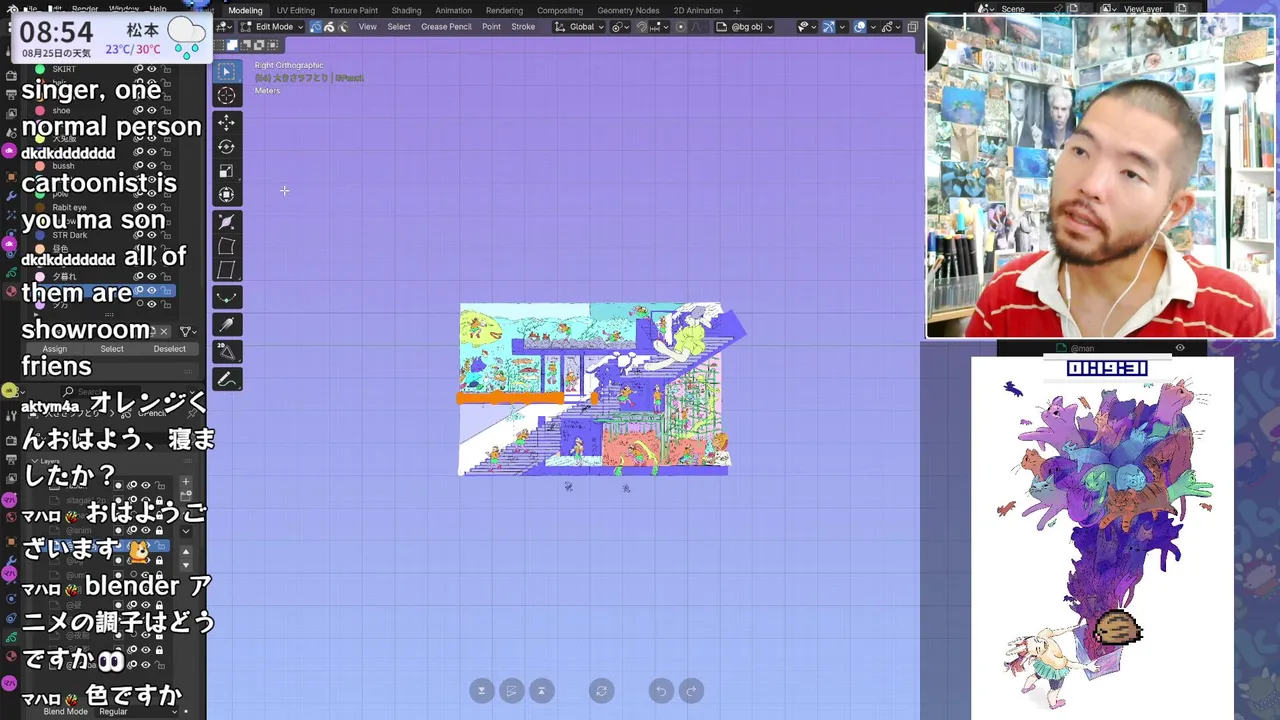Screen dimensions: 1280x720
Task: Toggle visibility eye of SKIRT material
Action: point(152,69)
